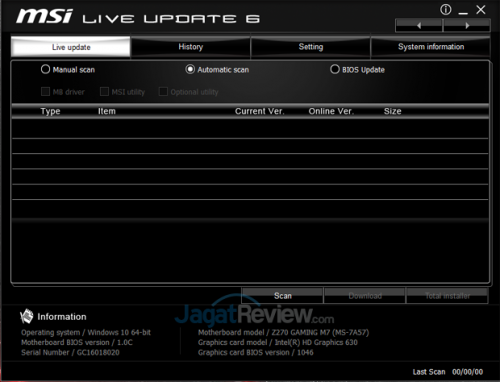Screen dimensions: 500x382
Task: Click Graphics card model Intel HD text
Action: (x=278, y=342)
